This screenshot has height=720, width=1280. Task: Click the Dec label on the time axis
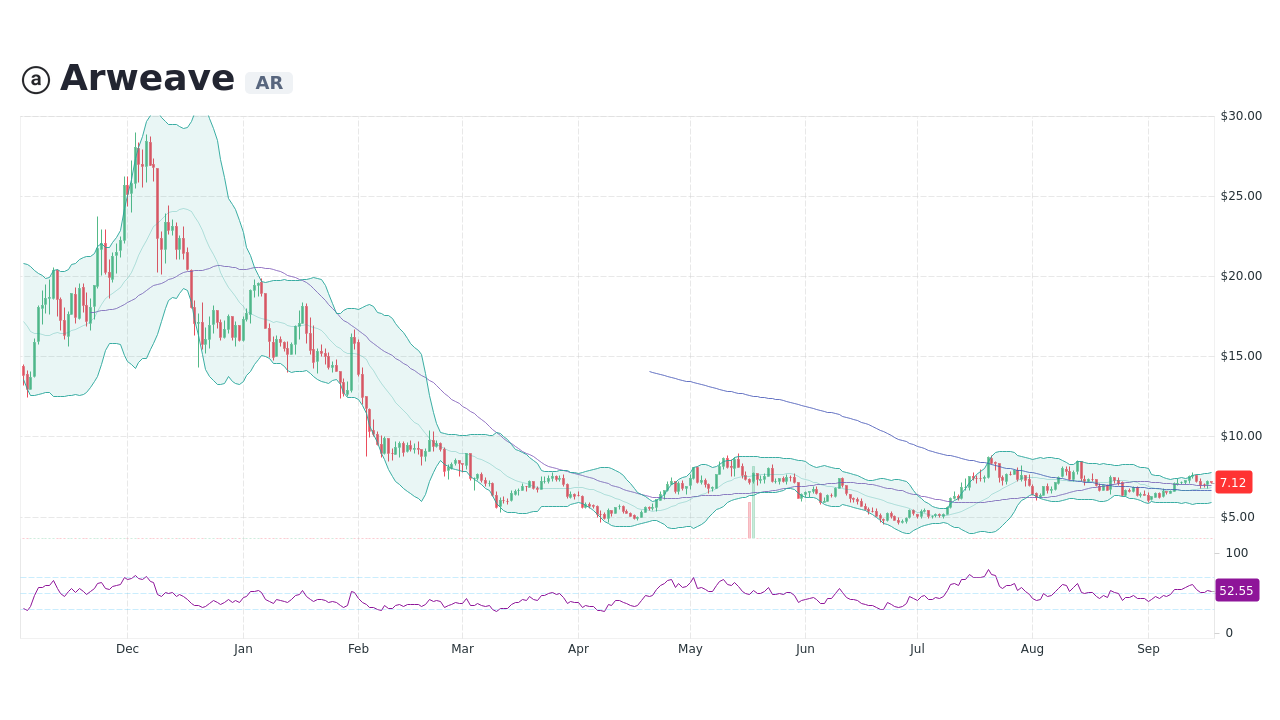(x=127, y=649)
